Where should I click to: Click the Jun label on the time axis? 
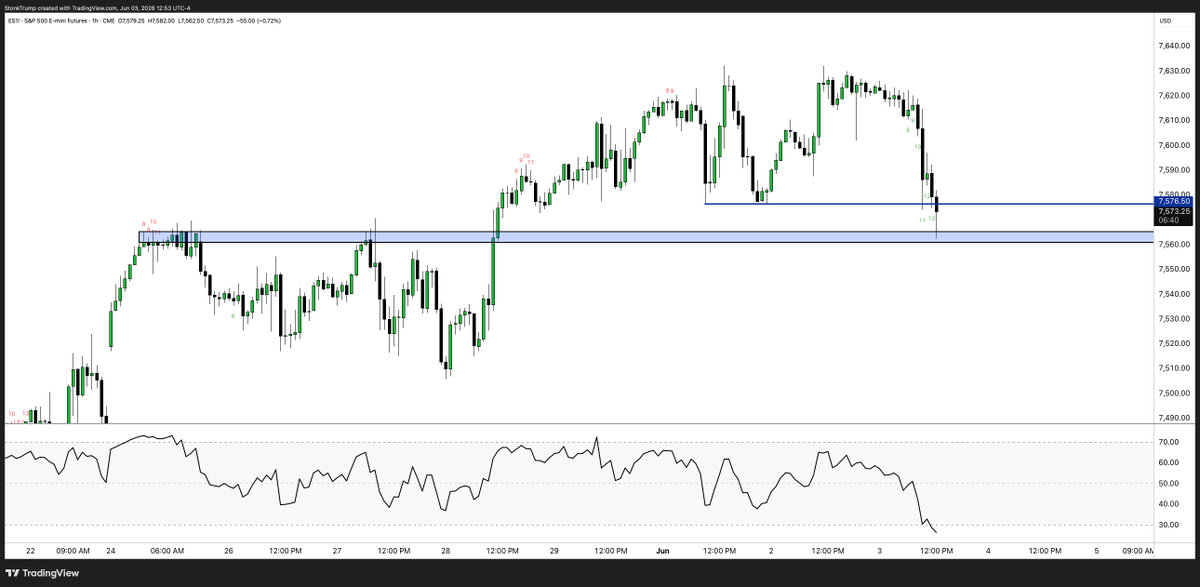pyautogui.click(x=665, y=551)
